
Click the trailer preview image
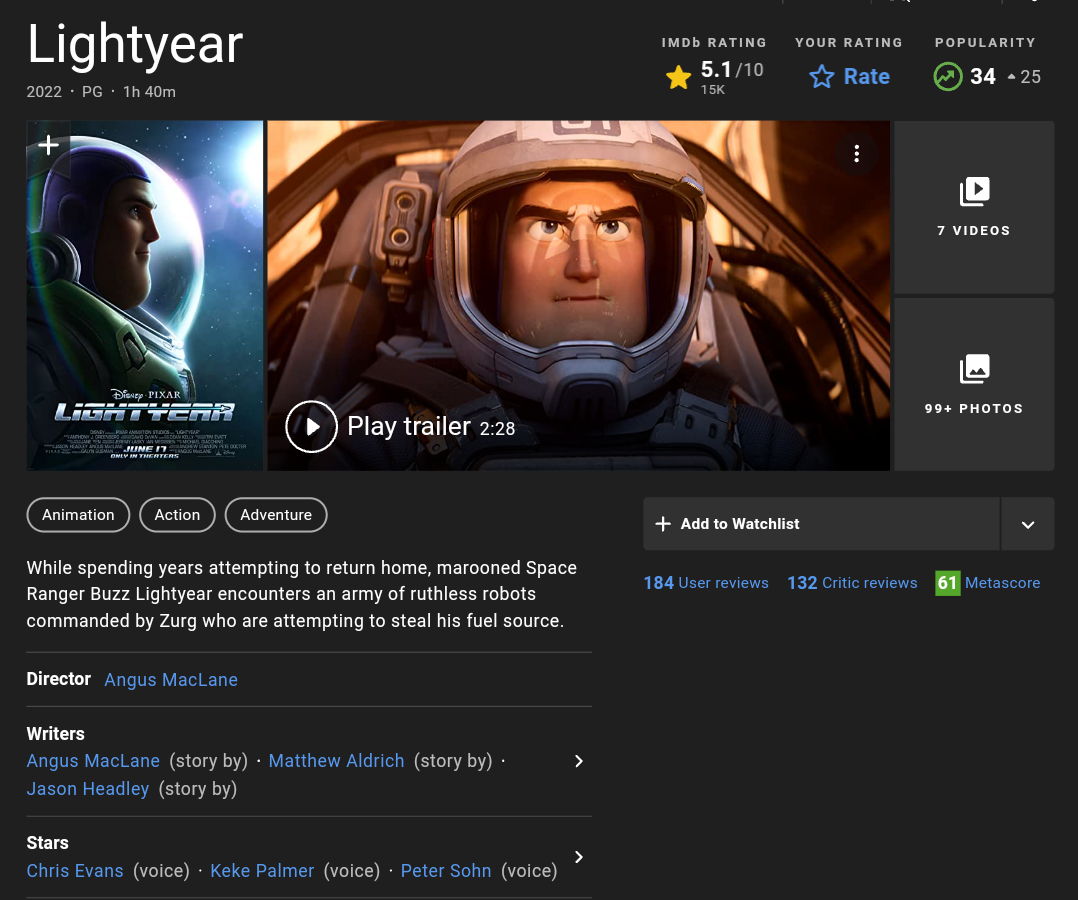point(578,296)
